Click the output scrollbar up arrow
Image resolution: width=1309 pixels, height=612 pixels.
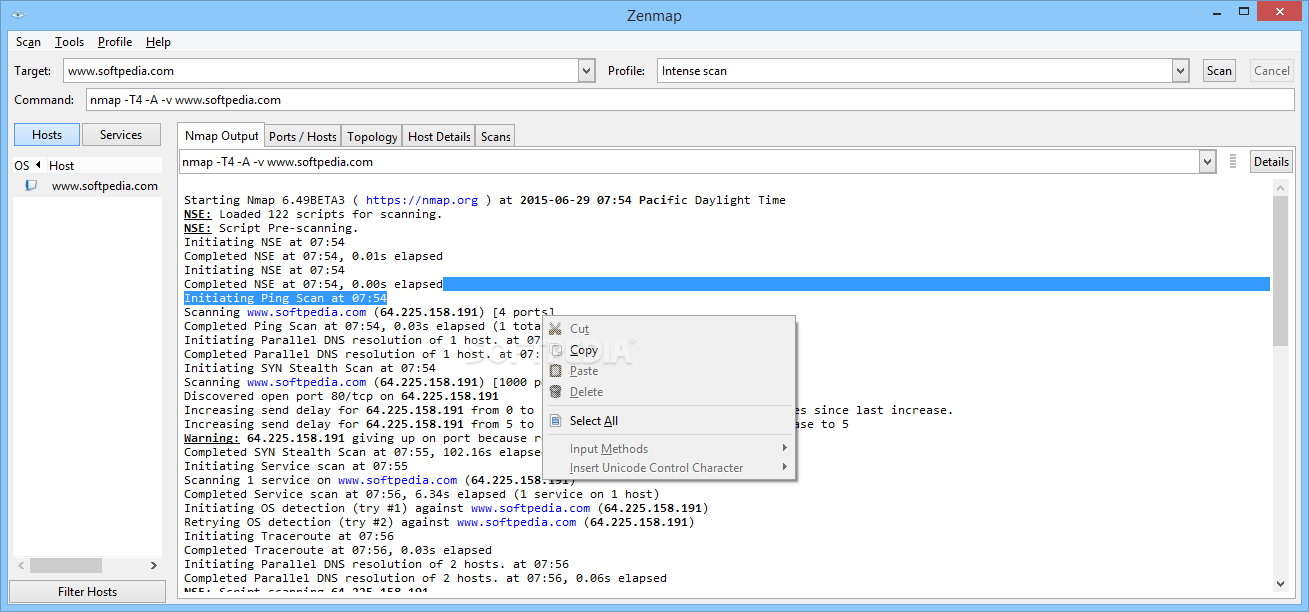tap(1281, 187)
